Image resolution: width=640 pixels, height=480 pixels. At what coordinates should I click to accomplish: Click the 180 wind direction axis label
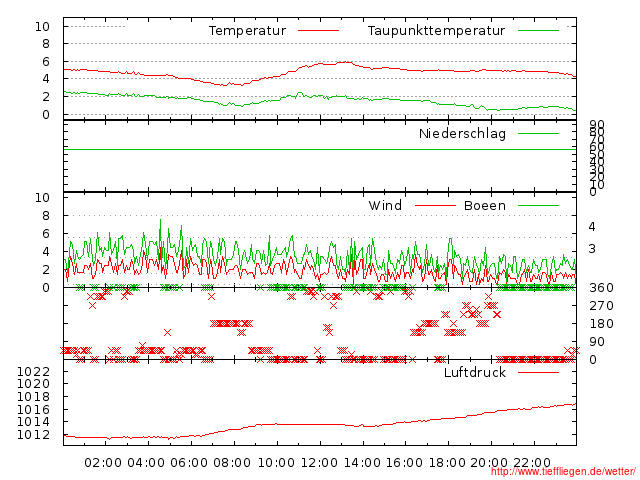601,324
